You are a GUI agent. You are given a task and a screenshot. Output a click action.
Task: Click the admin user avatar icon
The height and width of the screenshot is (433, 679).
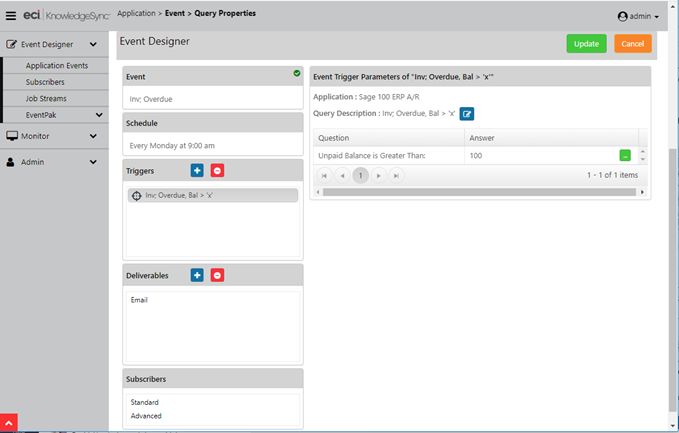click(x=622, y=16)
